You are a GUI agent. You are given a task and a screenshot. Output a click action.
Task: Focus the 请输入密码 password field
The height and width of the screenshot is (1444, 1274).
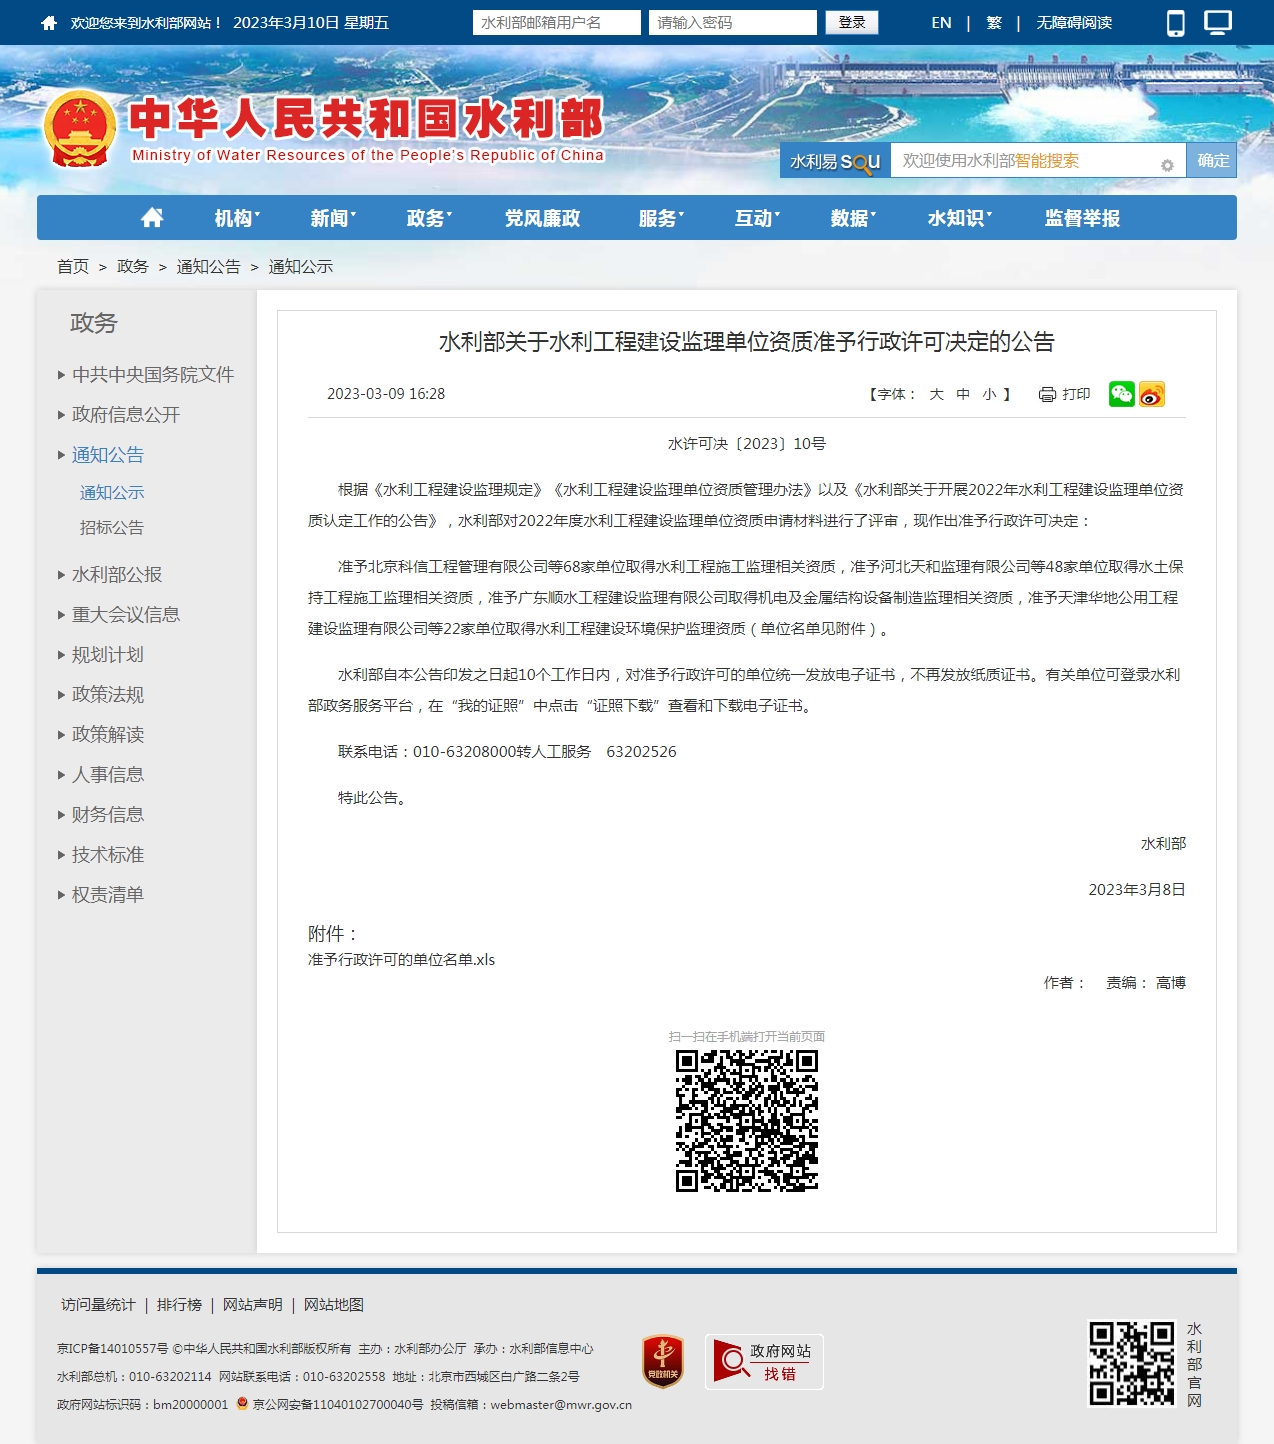click(733, 23)
